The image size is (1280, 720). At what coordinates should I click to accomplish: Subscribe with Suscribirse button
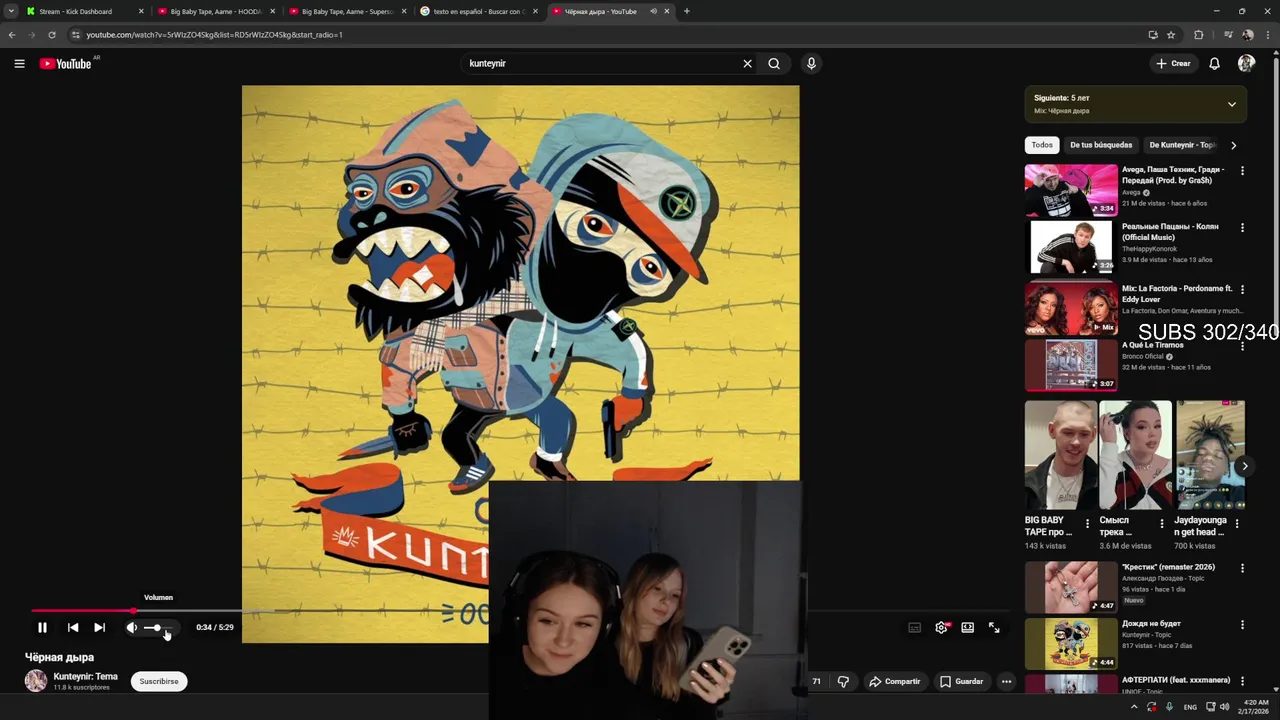[x=159, y=681]
